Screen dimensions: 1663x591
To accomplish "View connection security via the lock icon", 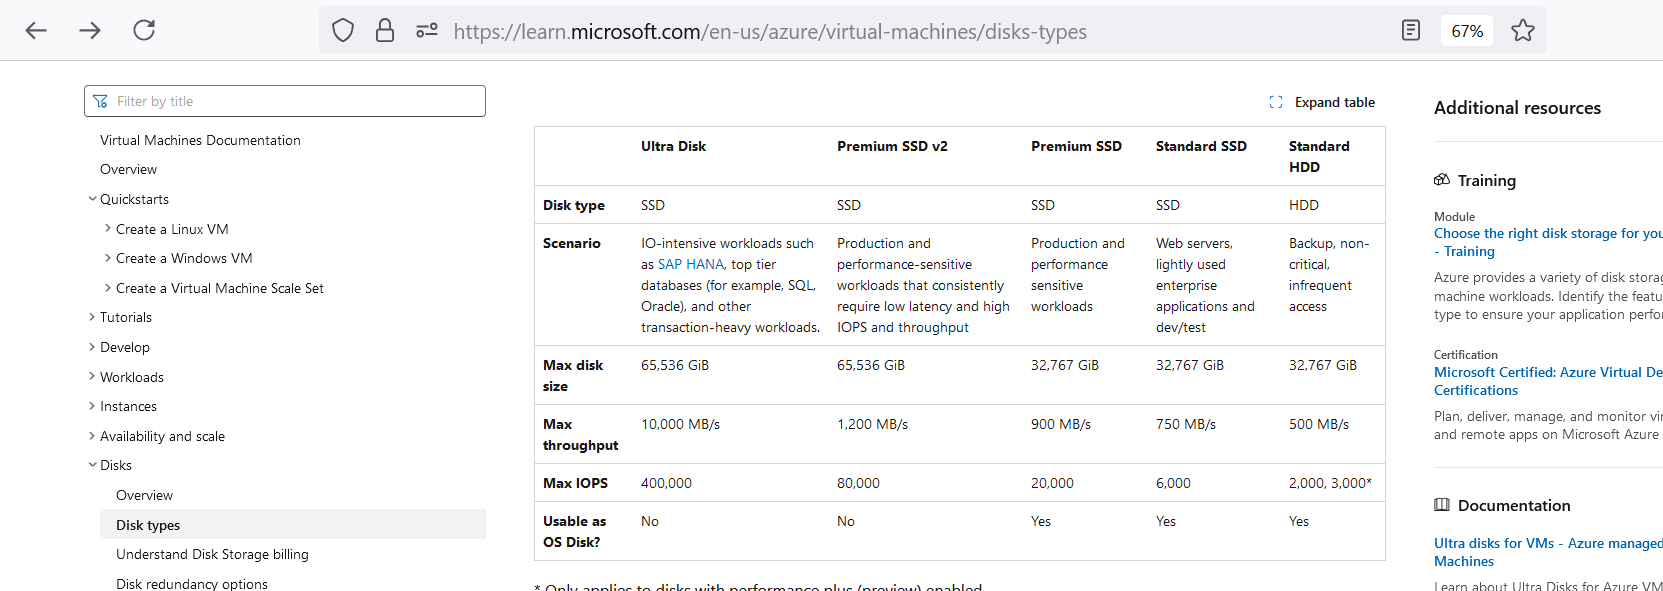I will pos(384,30).
